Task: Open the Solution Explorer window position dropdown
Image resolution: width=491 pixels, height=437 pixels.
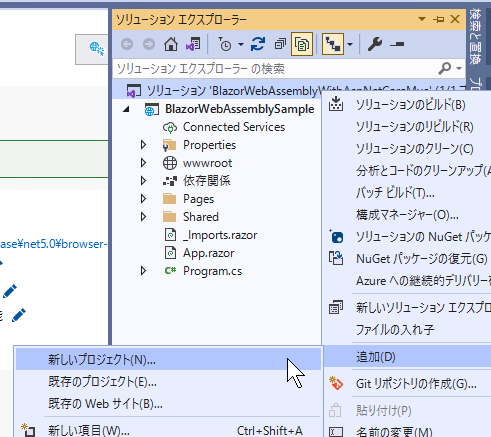Action: pyautogui.click(x=422, y=19)
